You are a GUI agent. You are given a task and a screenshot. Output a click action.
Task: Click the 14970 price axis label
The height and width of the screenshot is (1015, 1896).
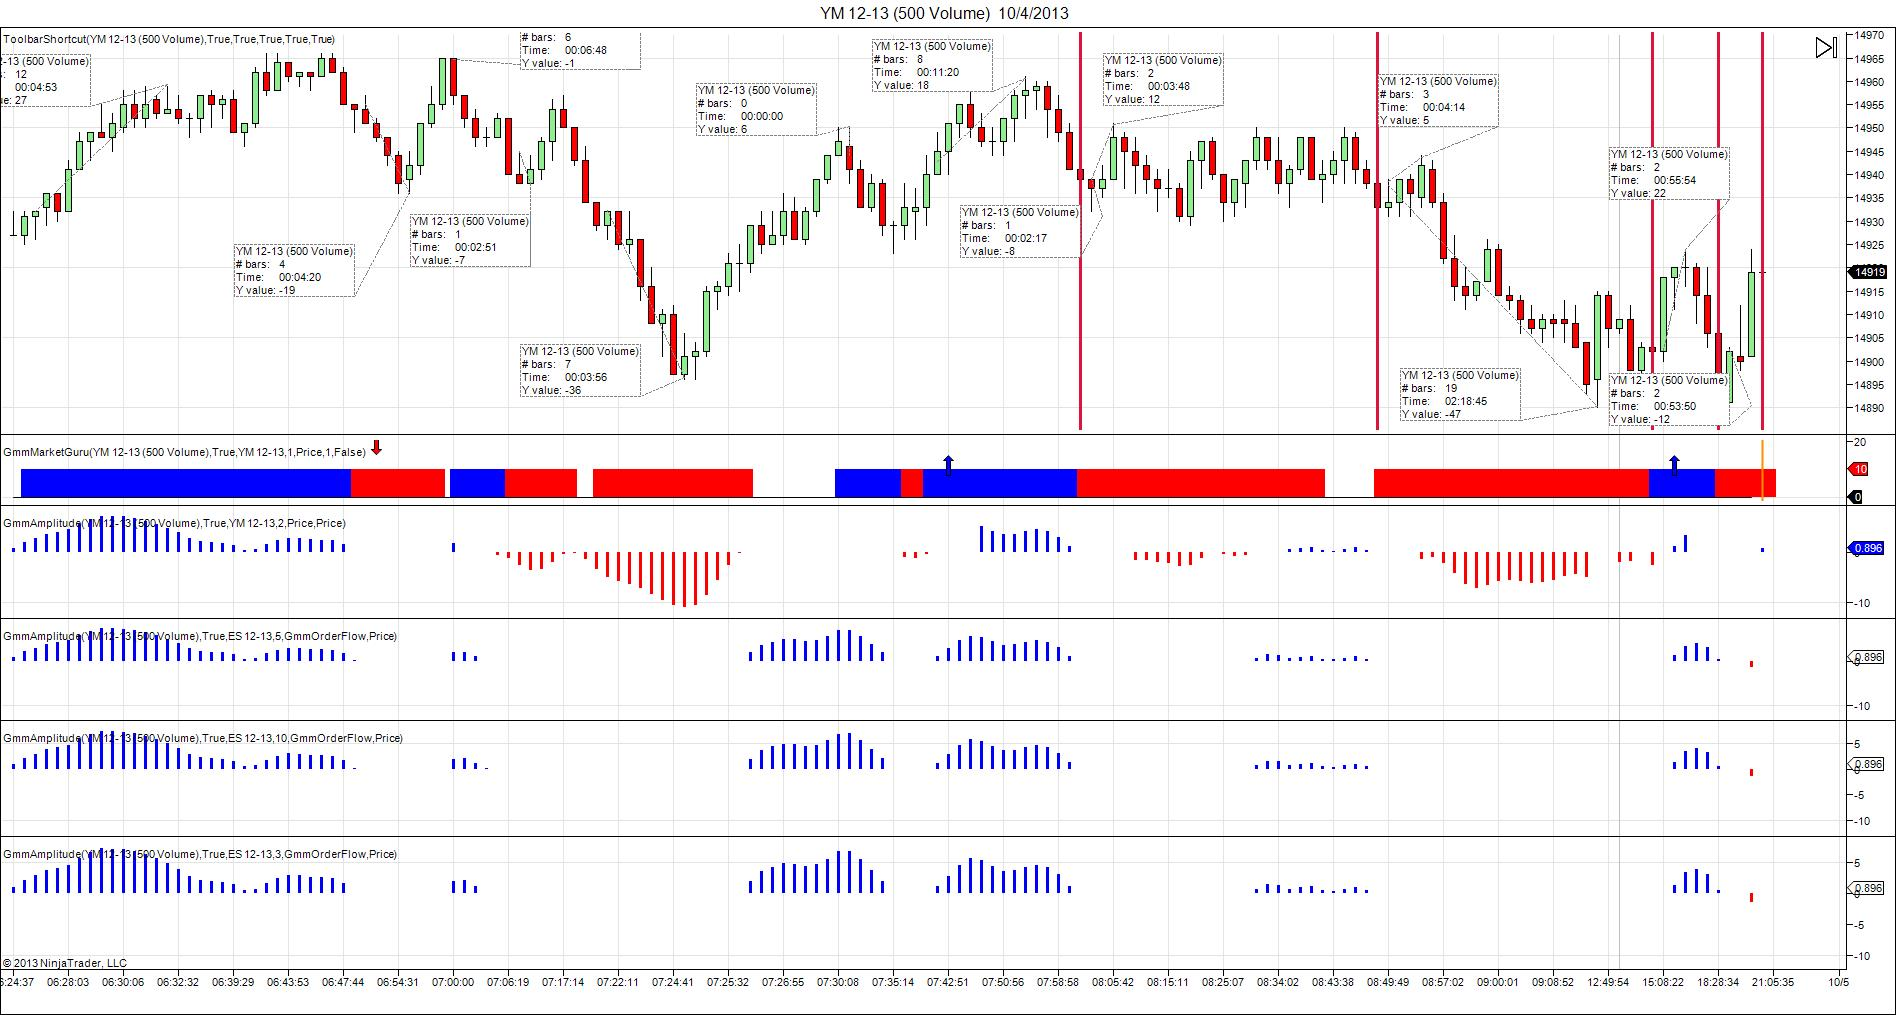pos(1870,35)
